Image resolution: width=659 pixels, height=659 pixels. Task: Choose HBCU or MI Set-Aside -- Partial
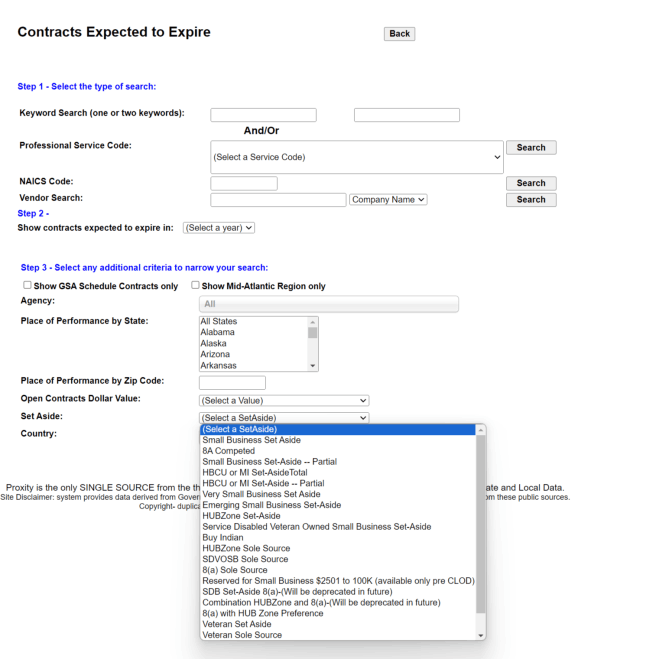tap(338, 483)
